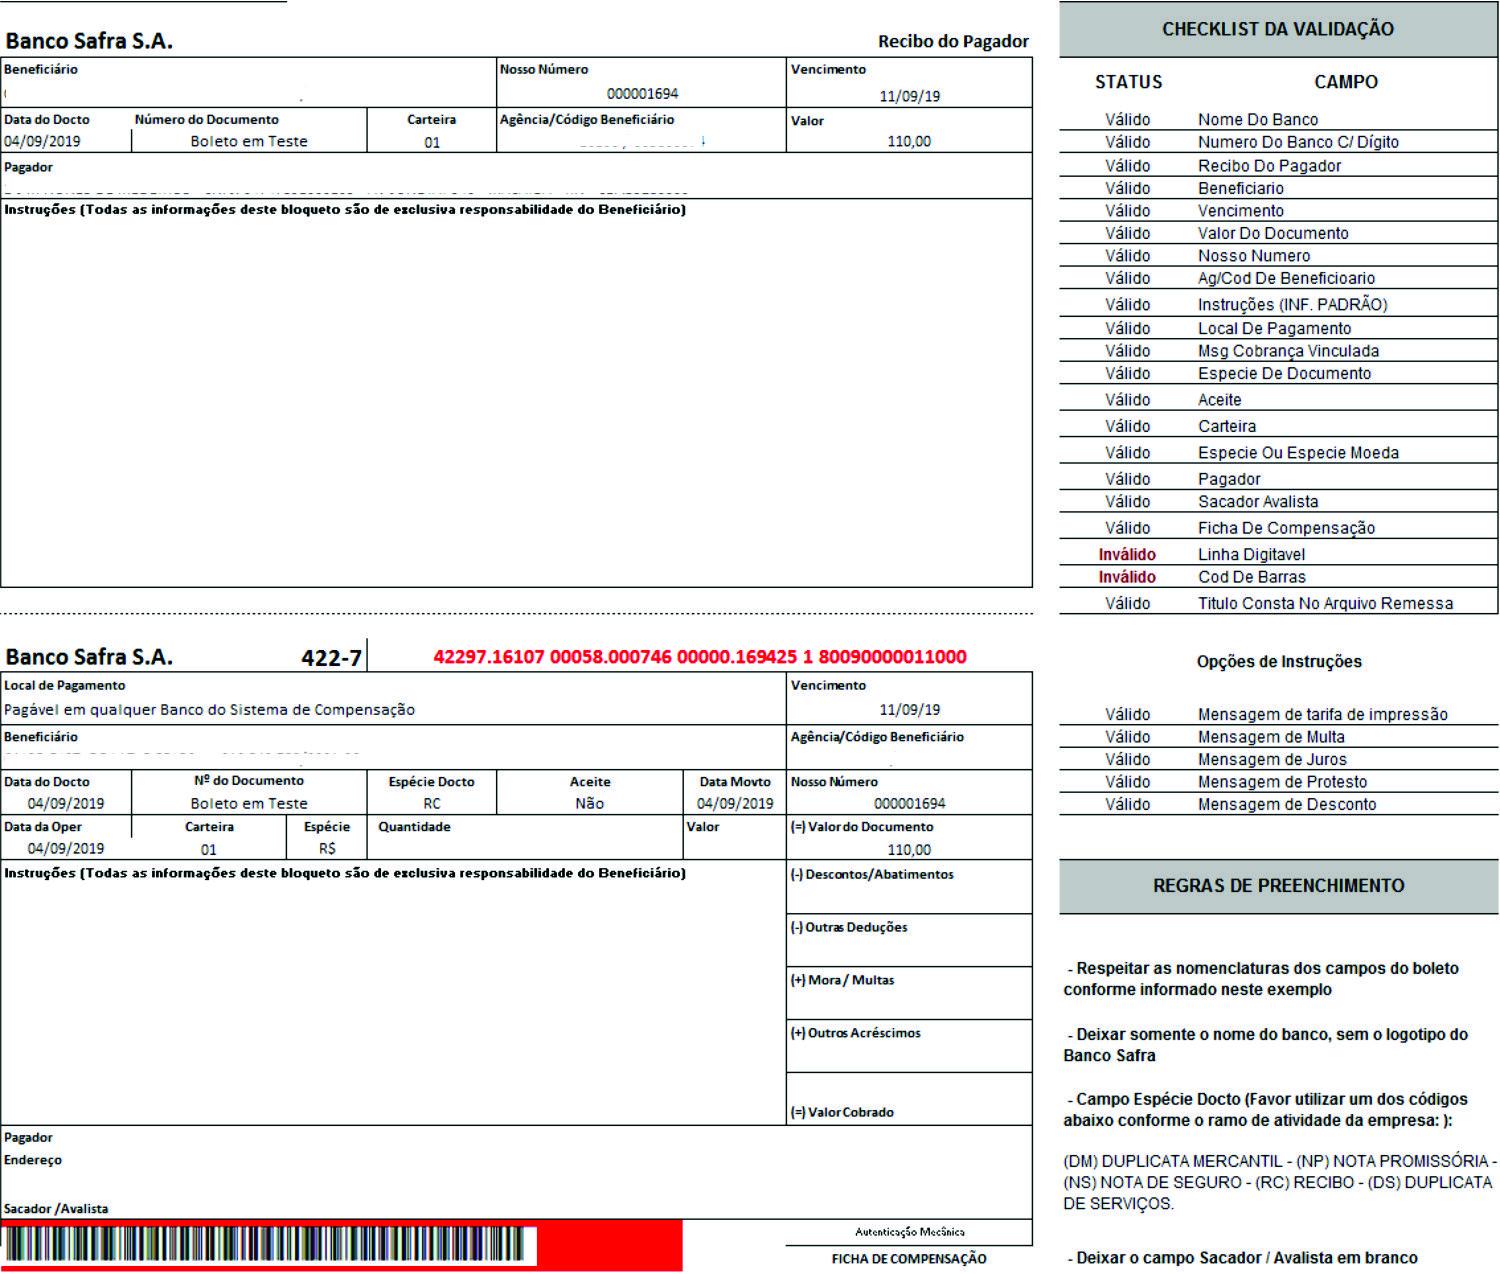
Task: Click the 'Sacador /Avalista' label above the barcode
Action: tap(56, 1209)
